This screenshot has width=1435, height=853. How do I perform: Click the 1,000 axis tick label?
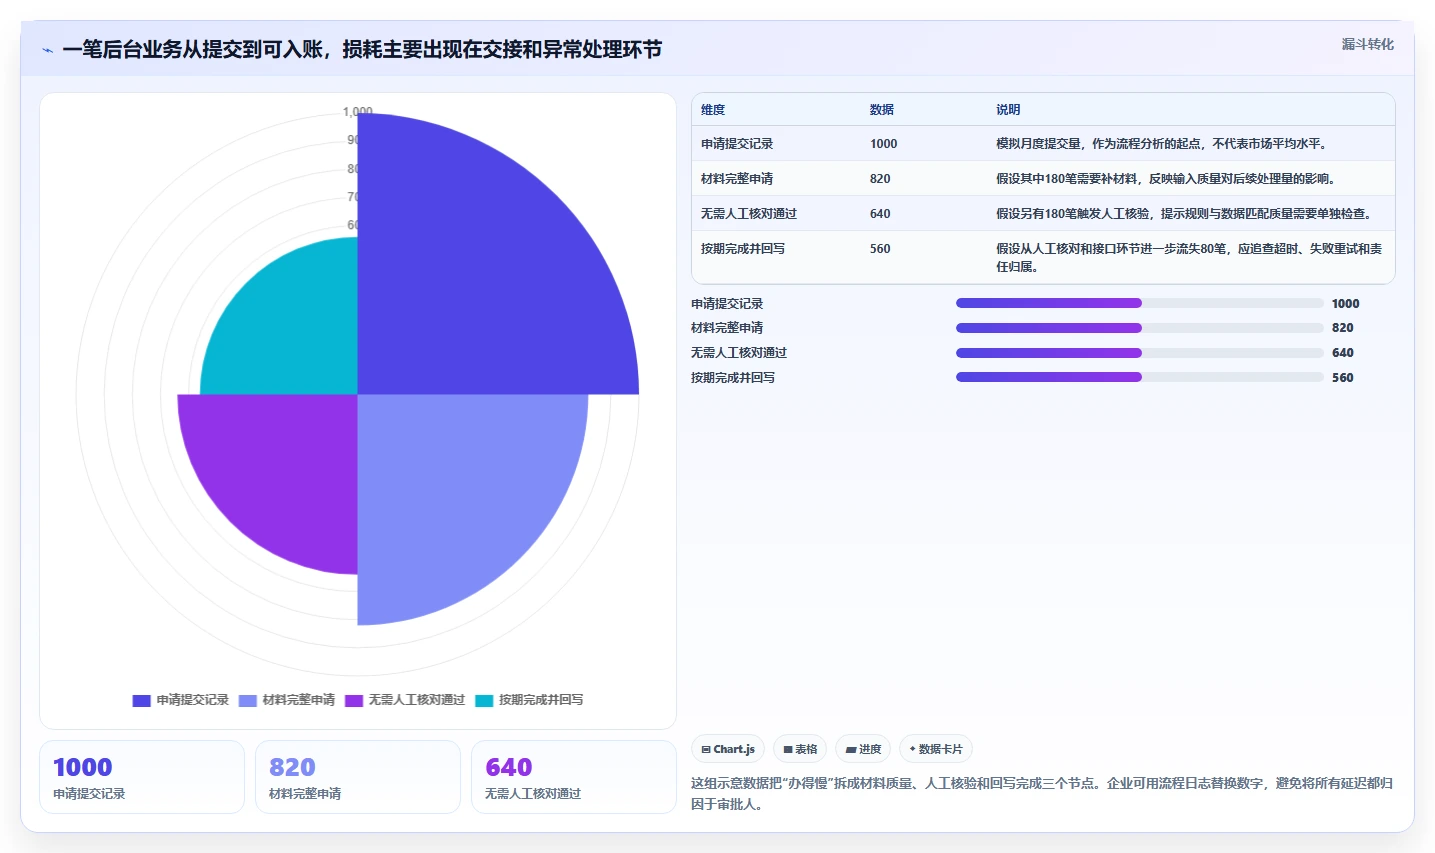(x=357, y=111)
